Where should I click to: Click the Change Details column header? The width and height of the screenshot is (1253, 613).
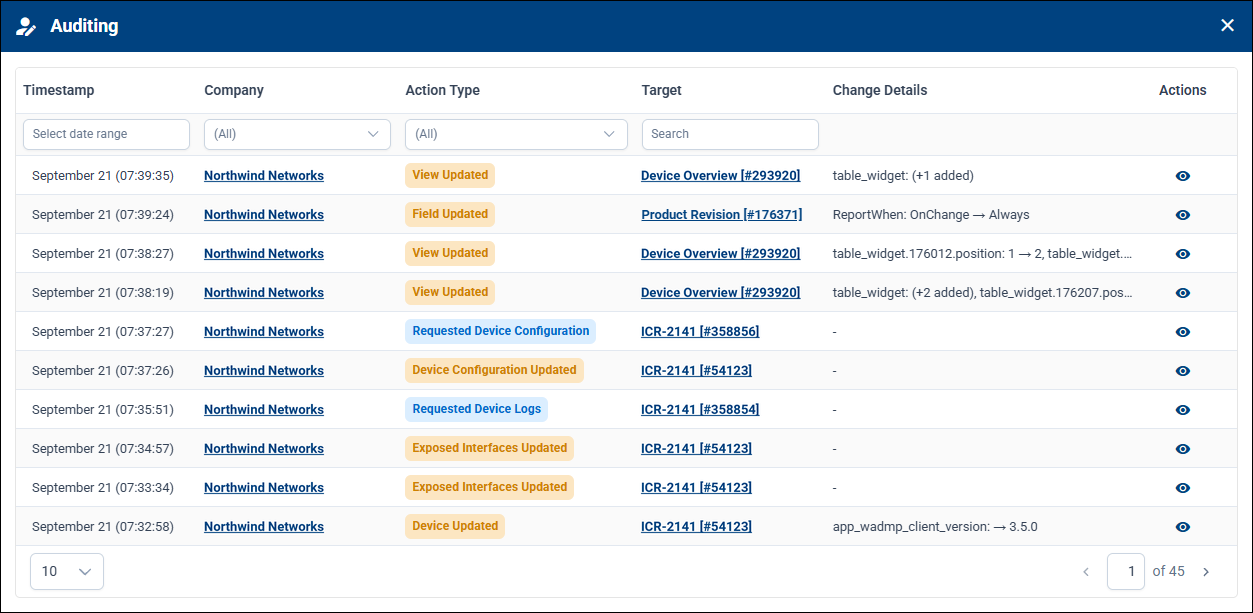pyautogui.click(x=880, y=90)
